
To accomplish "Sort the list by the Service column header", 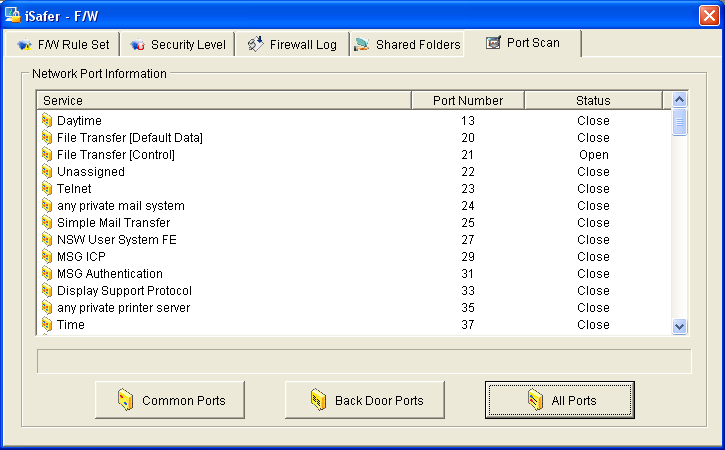I will click(223, 101).
